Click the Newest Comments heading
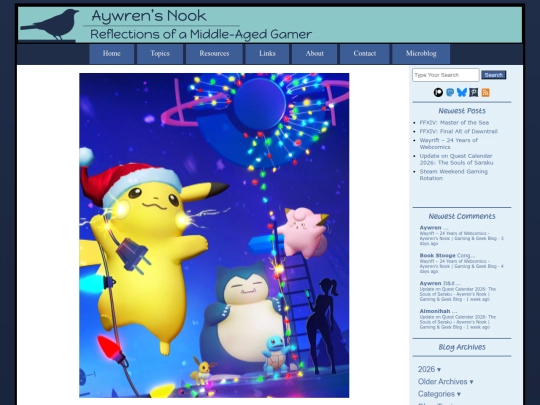 [x=462, y=216]
